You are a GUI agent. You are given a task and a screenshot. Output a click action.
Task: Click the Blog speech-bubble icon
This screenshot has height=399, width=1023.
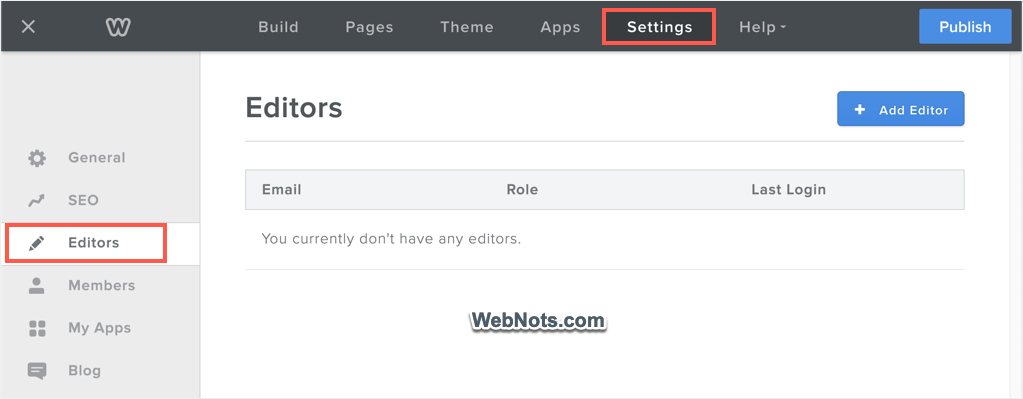point(37,371)
